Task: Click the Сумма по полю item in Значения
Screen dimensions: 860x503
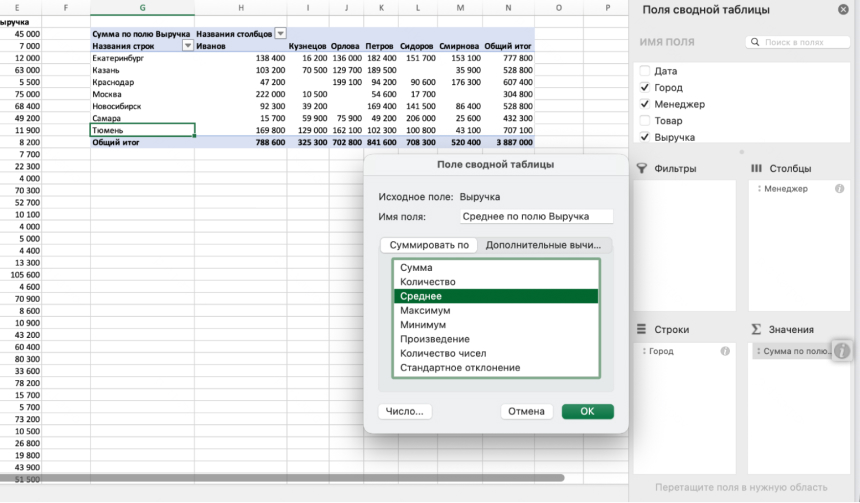Action: coord(793,351)
